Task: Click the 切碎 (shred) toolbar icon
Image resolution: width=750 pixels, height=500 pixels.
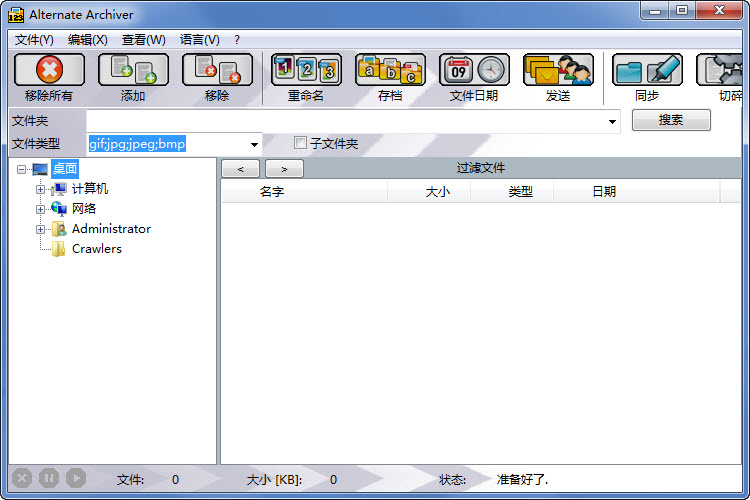Action: [719, 70]
